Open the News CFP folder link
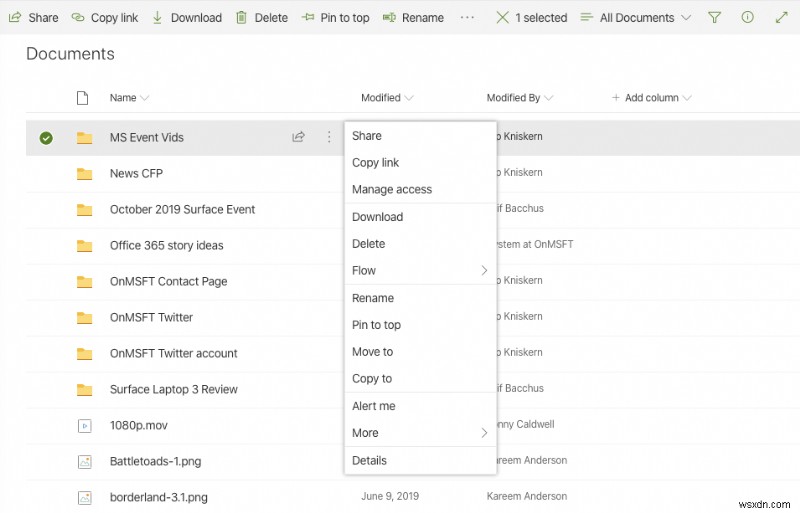Viewport: 800px width, 513px height. 136,174
